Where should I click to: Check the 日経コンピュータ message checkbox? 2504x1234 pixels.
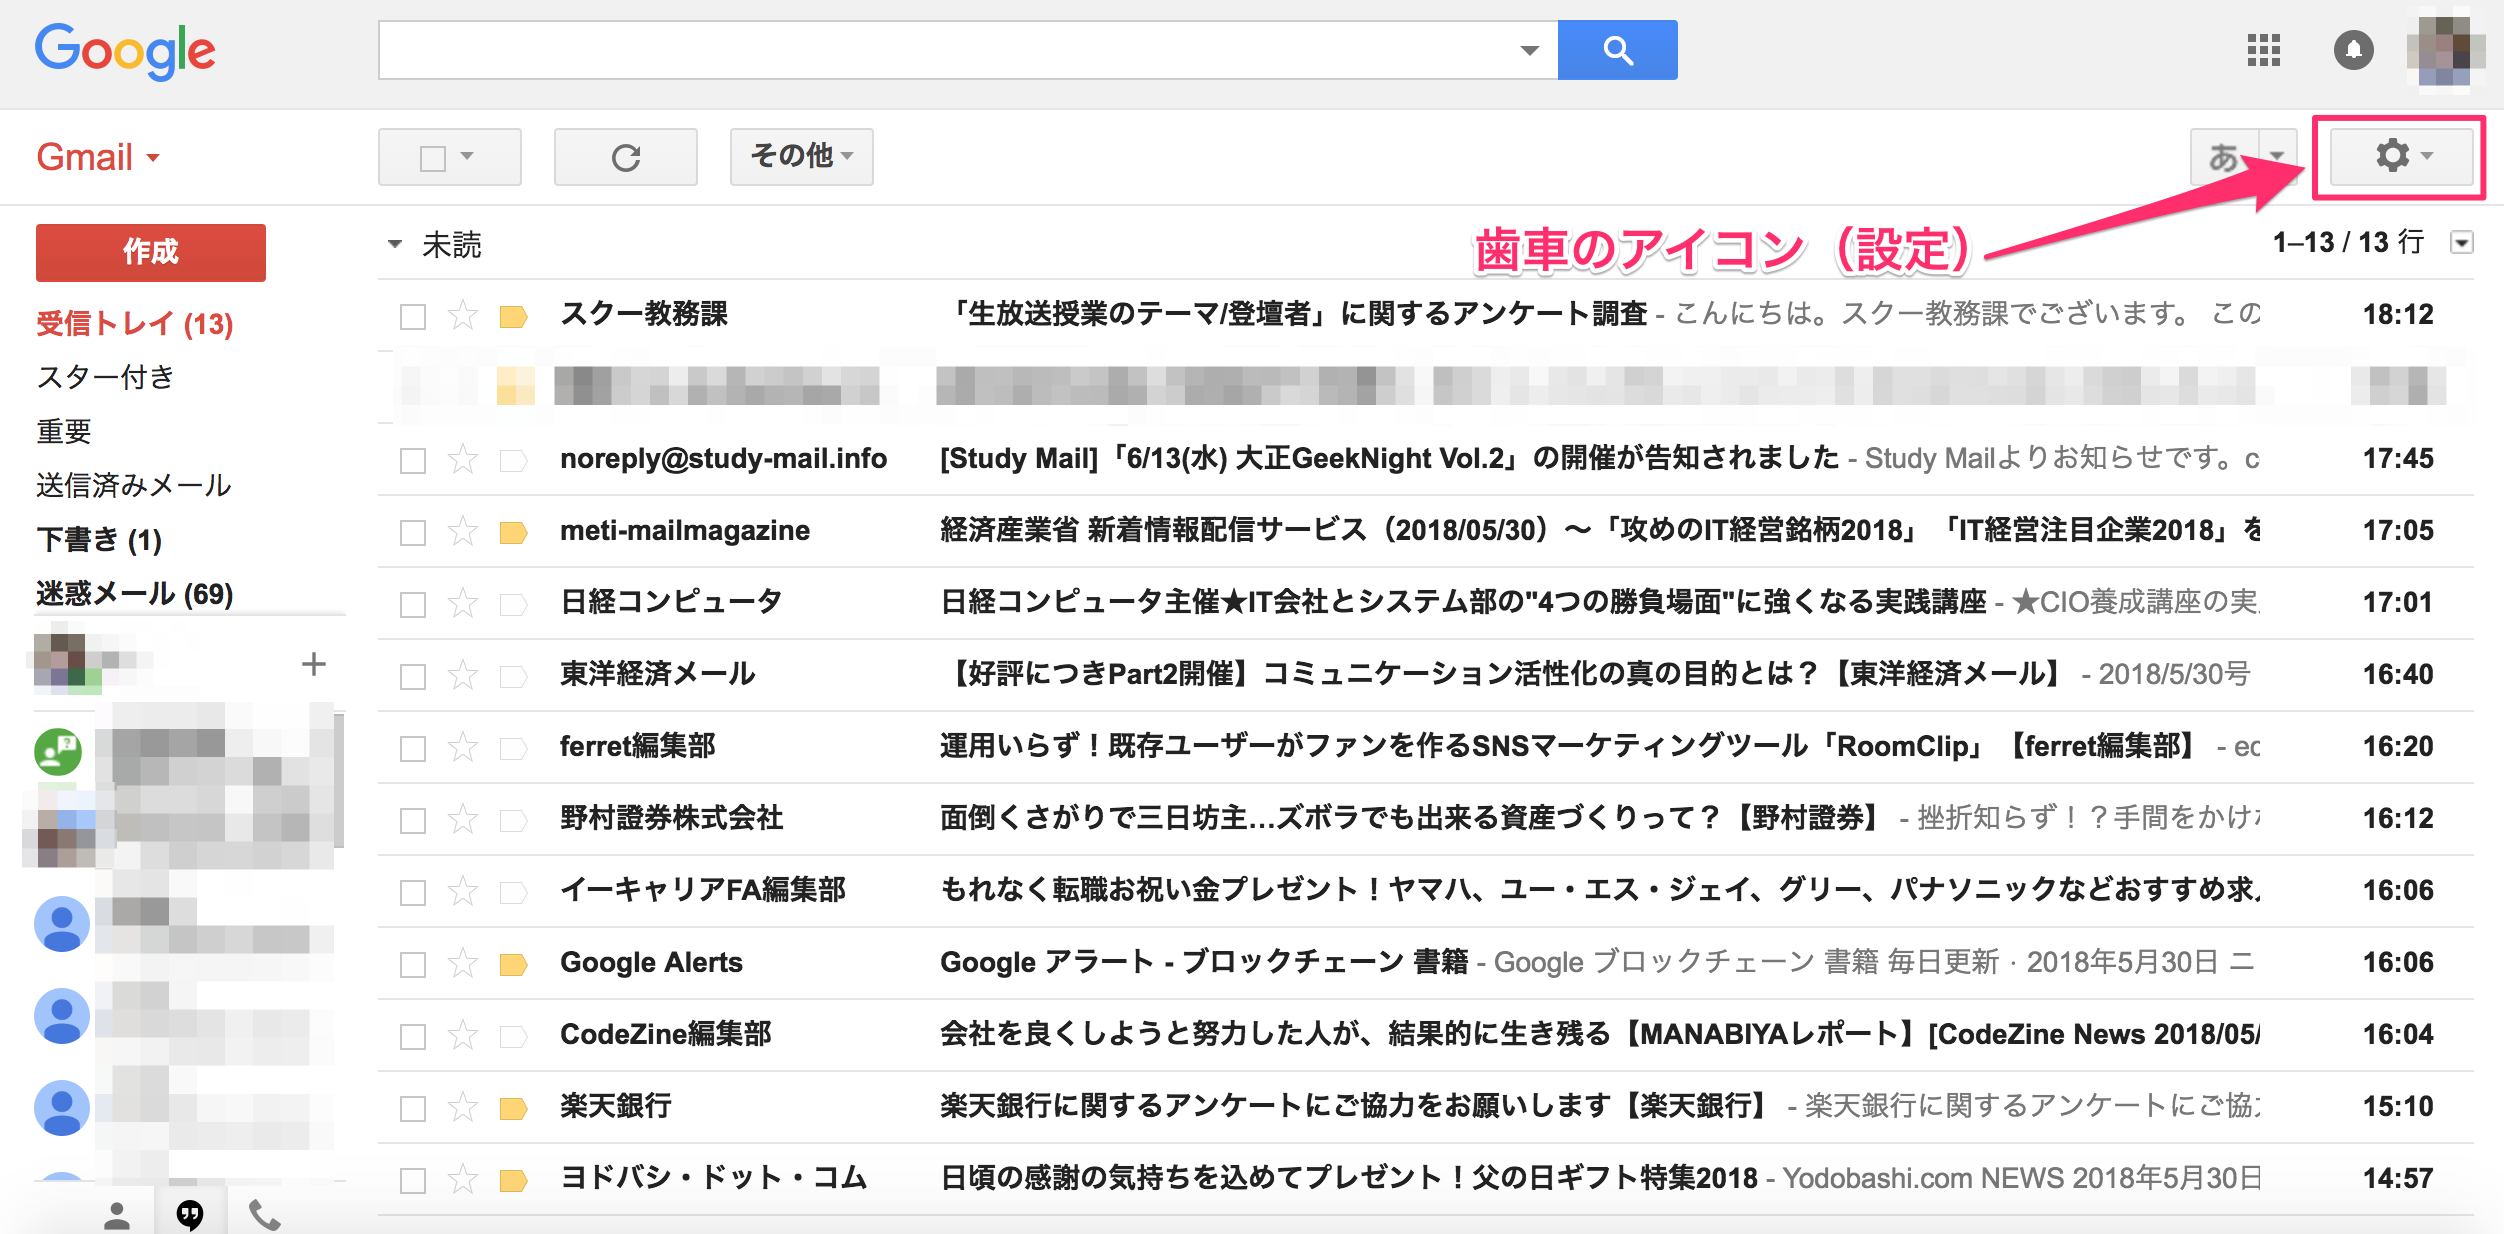pyautogui.click(x=413, y=605)
